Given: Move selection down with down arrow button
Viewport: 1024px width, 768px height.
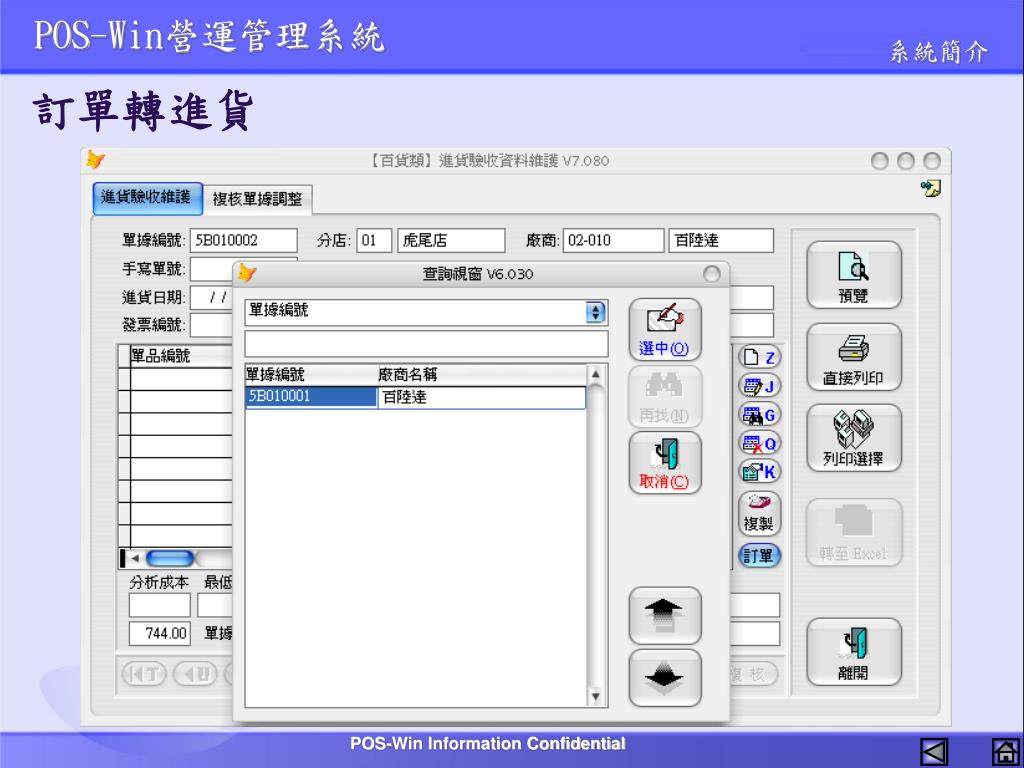Looking at the screenshot, I should [665, 678].
